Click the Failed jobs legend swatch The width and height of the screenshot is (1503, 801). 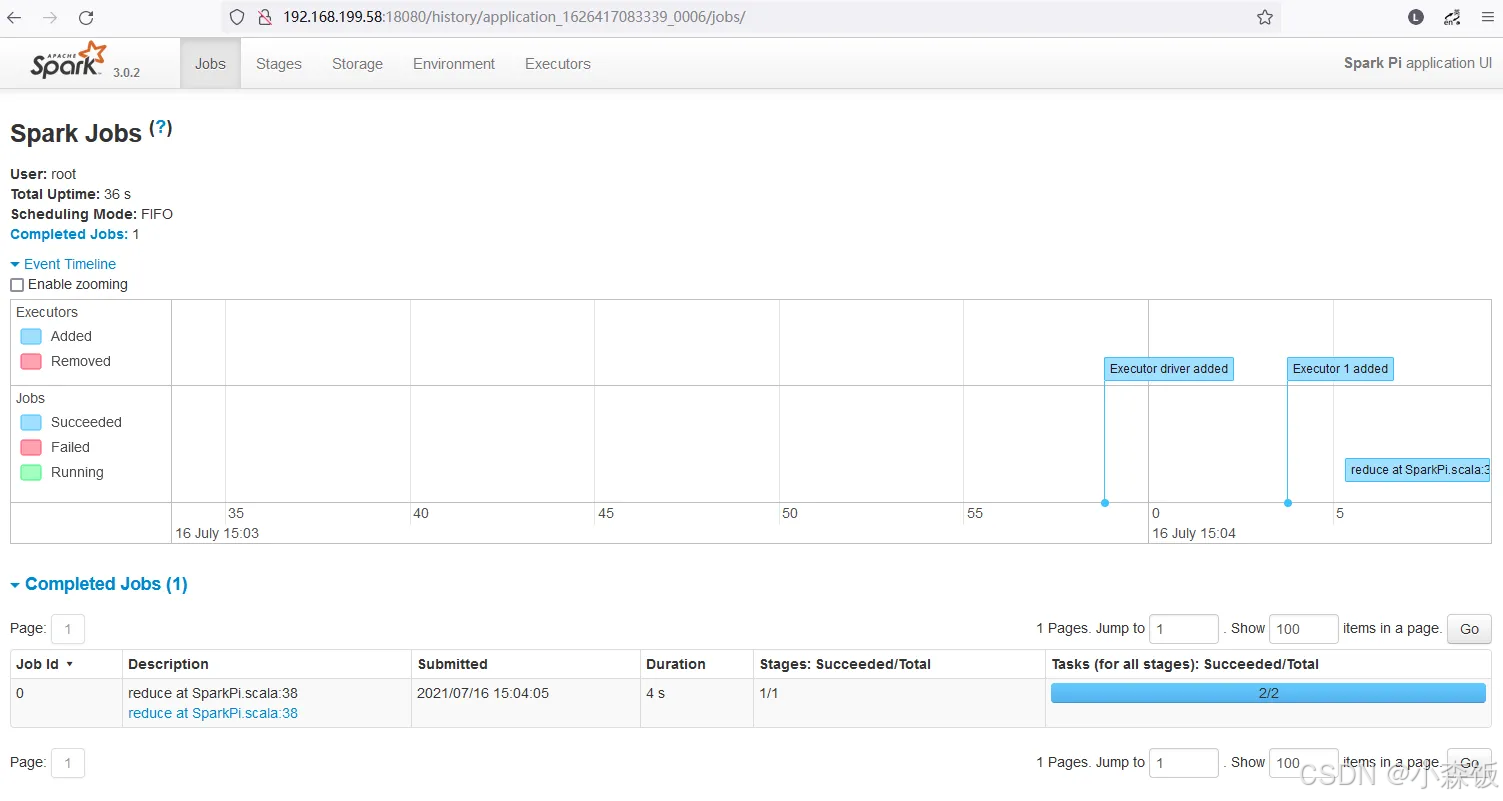click(x=31, y=448)
